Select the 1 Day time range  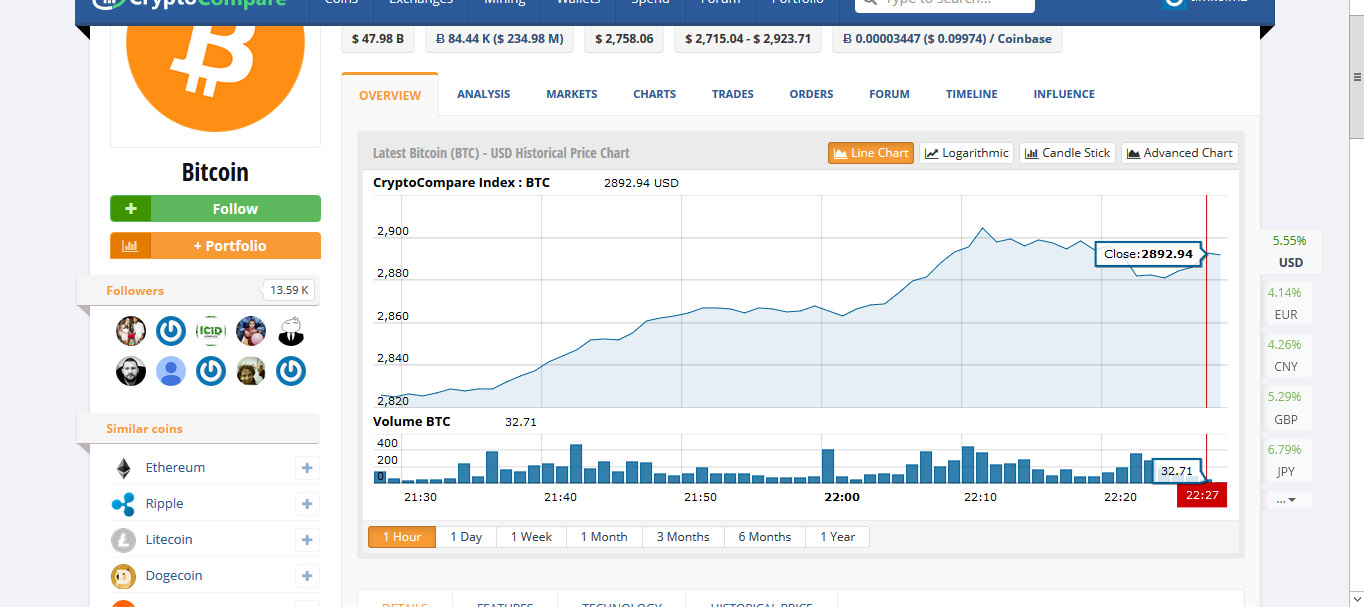click(x=466, y=537)
